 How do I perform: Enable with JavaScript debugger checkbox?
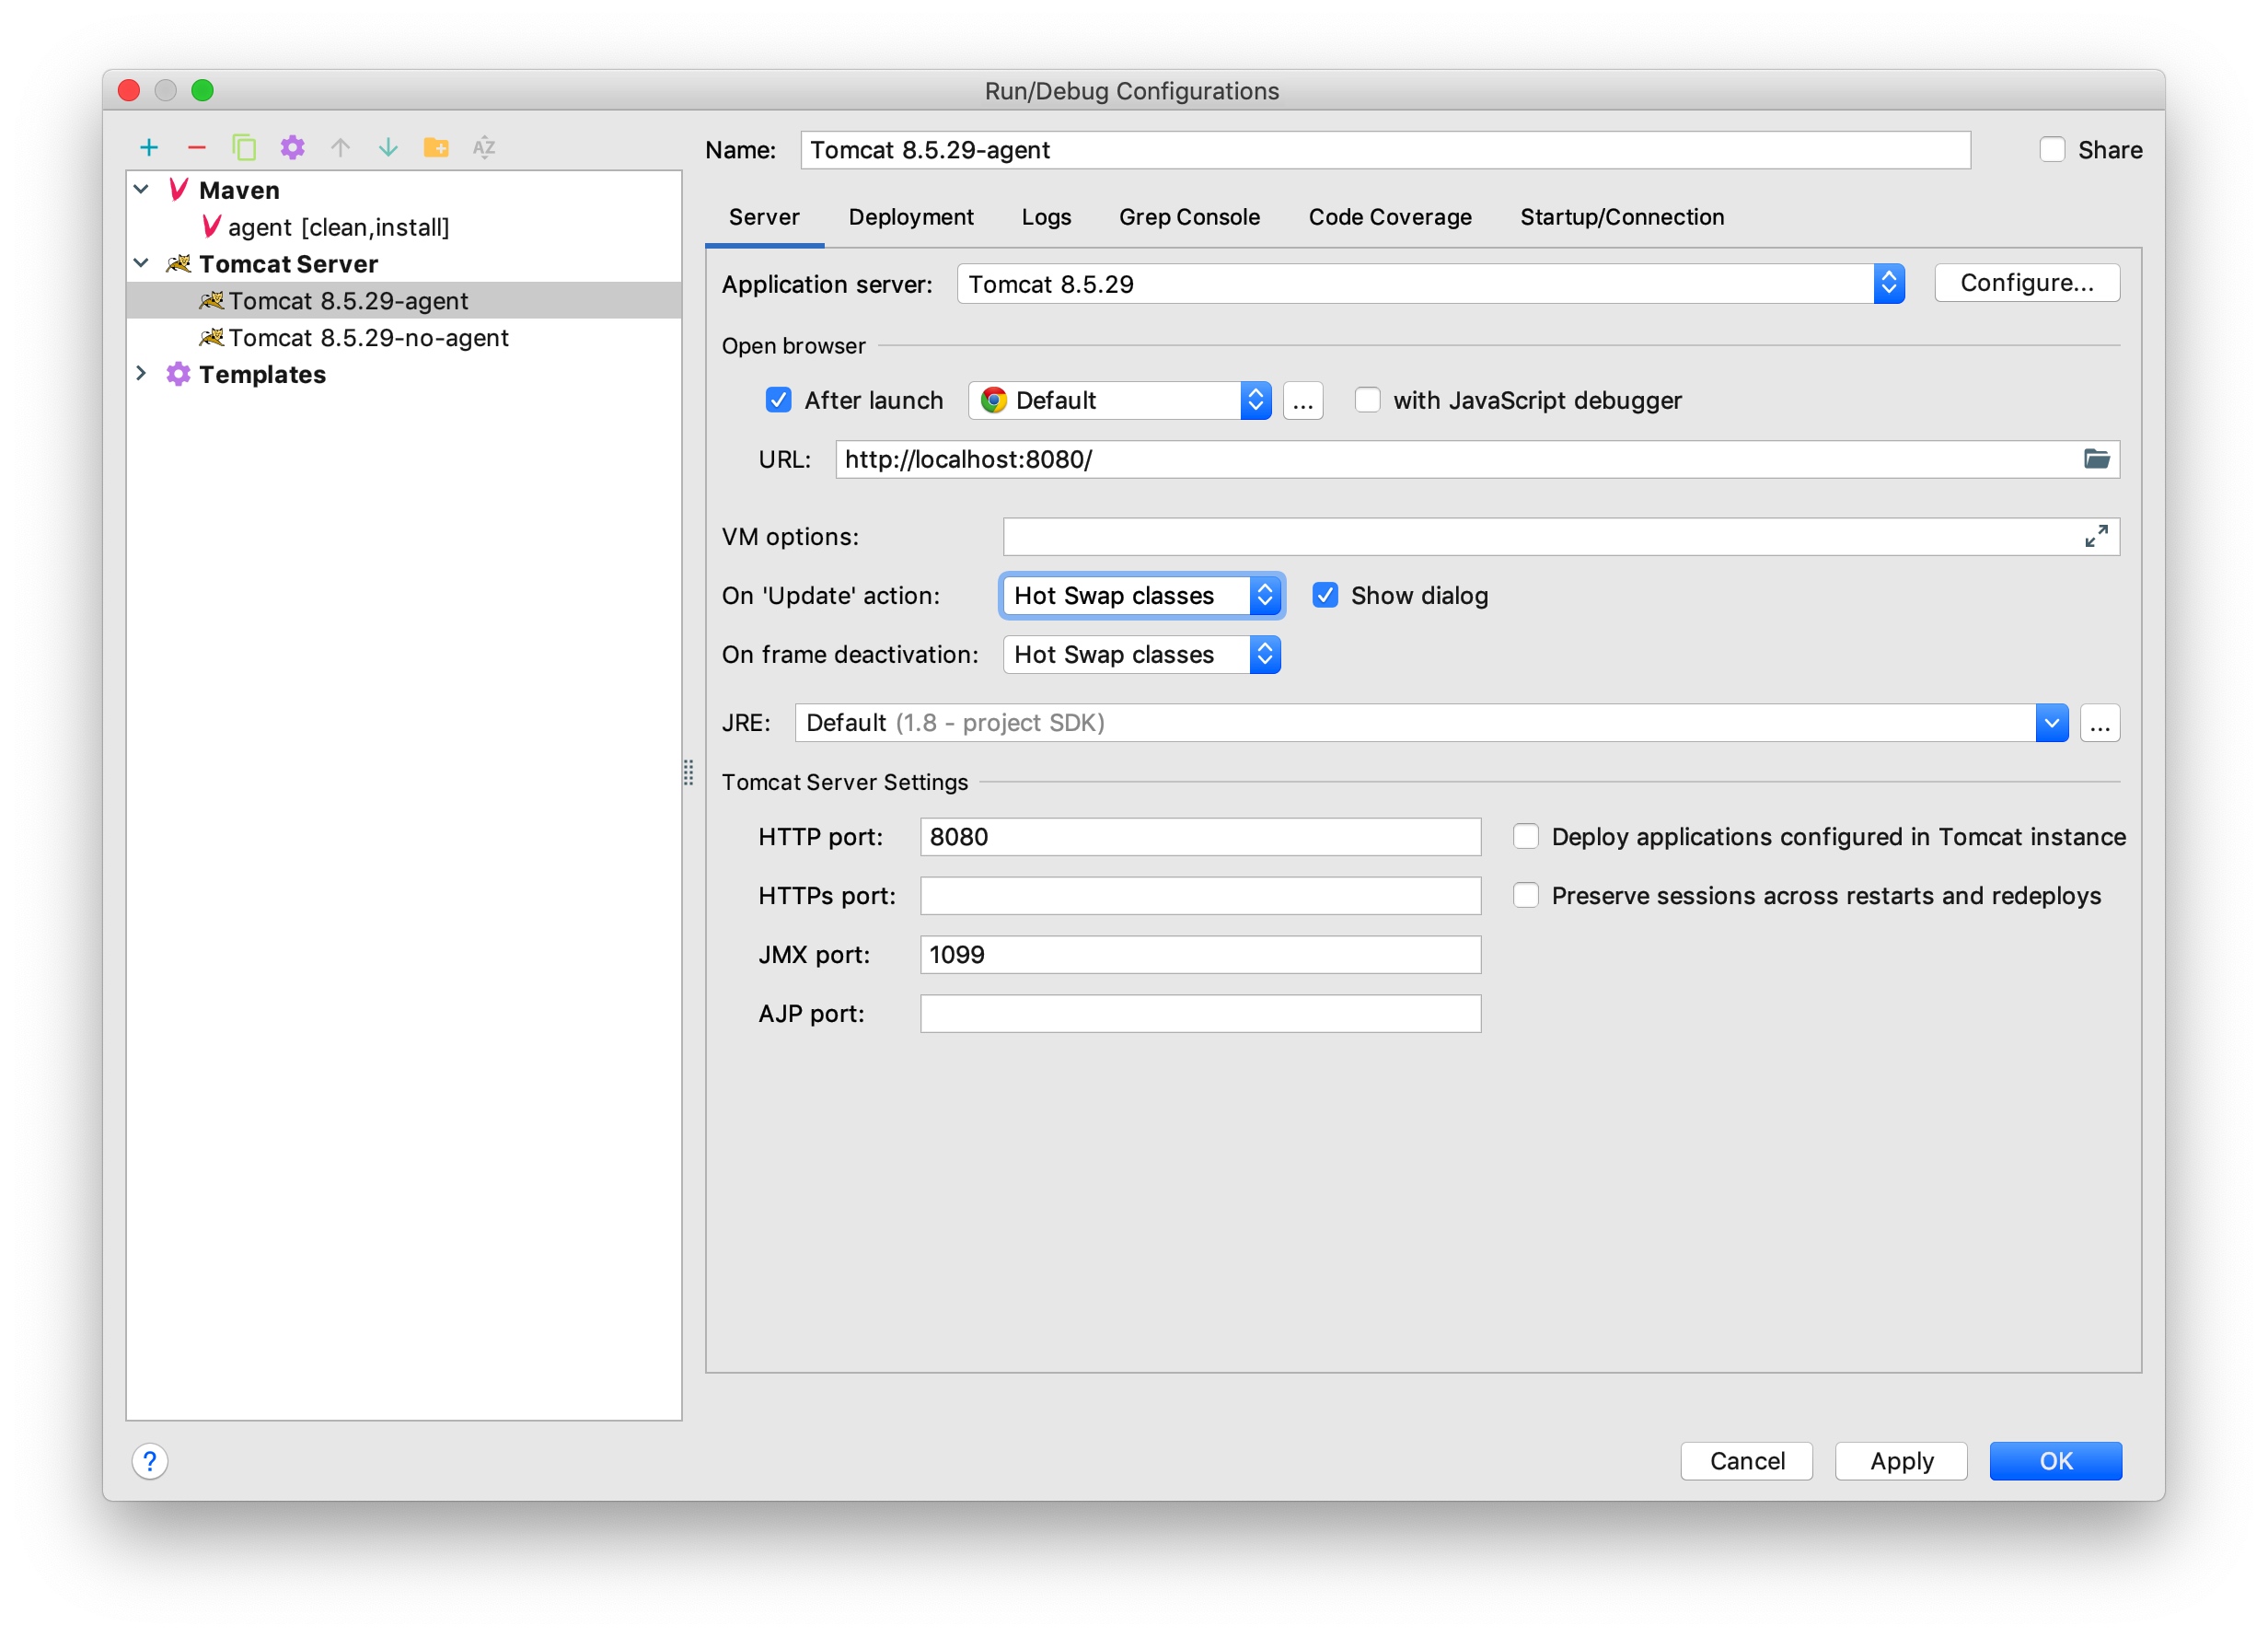(x=1367, y=400)
